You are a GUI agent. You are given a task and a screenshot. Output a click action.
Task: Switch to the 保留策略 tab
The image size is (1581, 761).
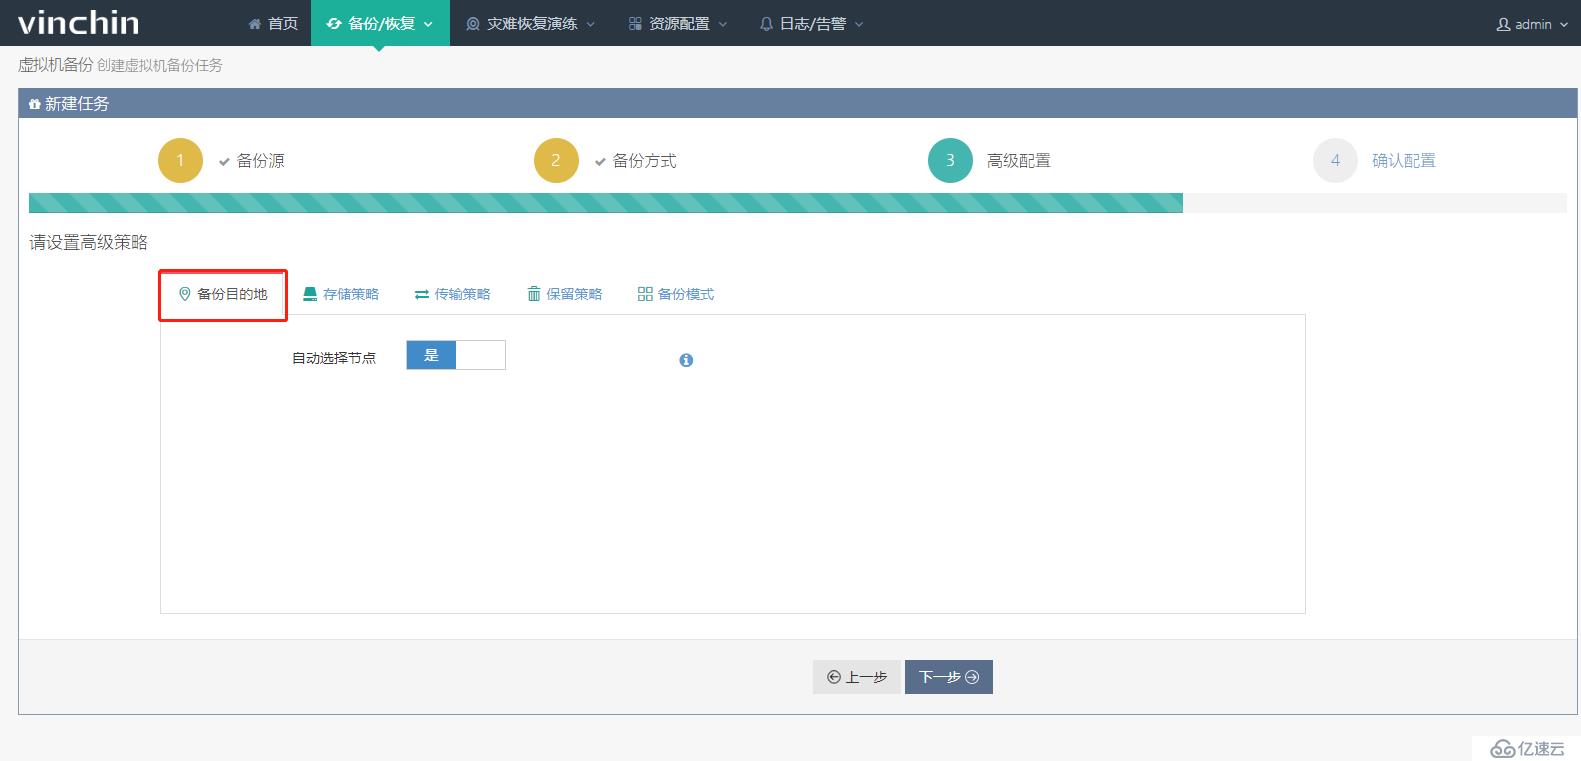(565, 294)
